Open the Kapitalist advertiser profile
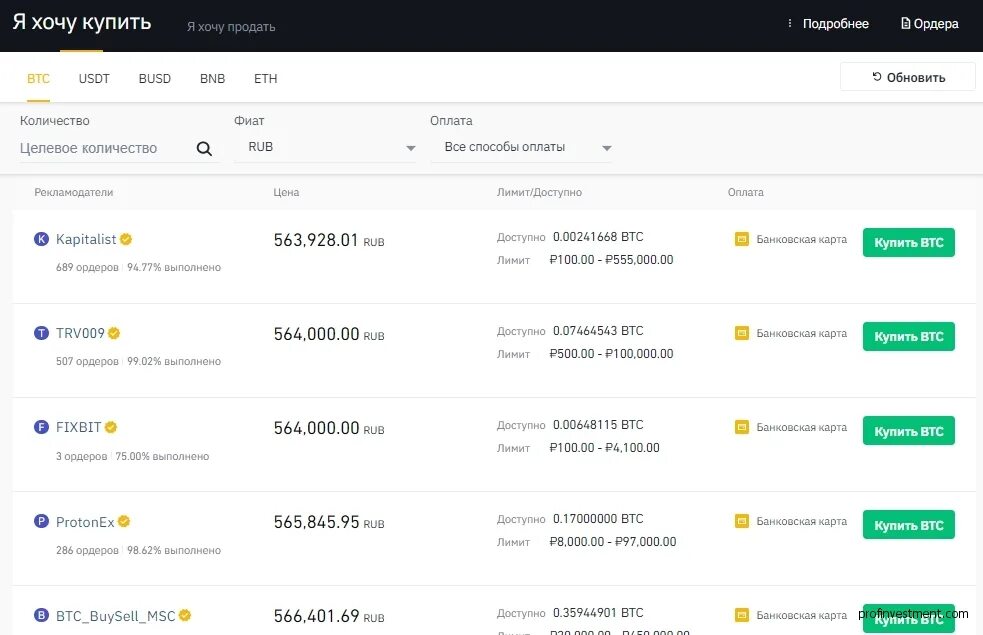 click(x=86, y=239)
